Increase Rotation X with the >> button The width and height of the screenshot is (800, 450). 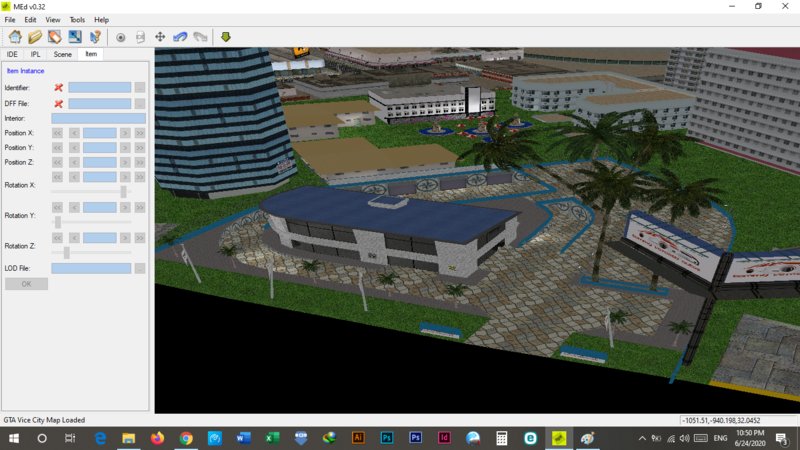[x=140, y=177]
